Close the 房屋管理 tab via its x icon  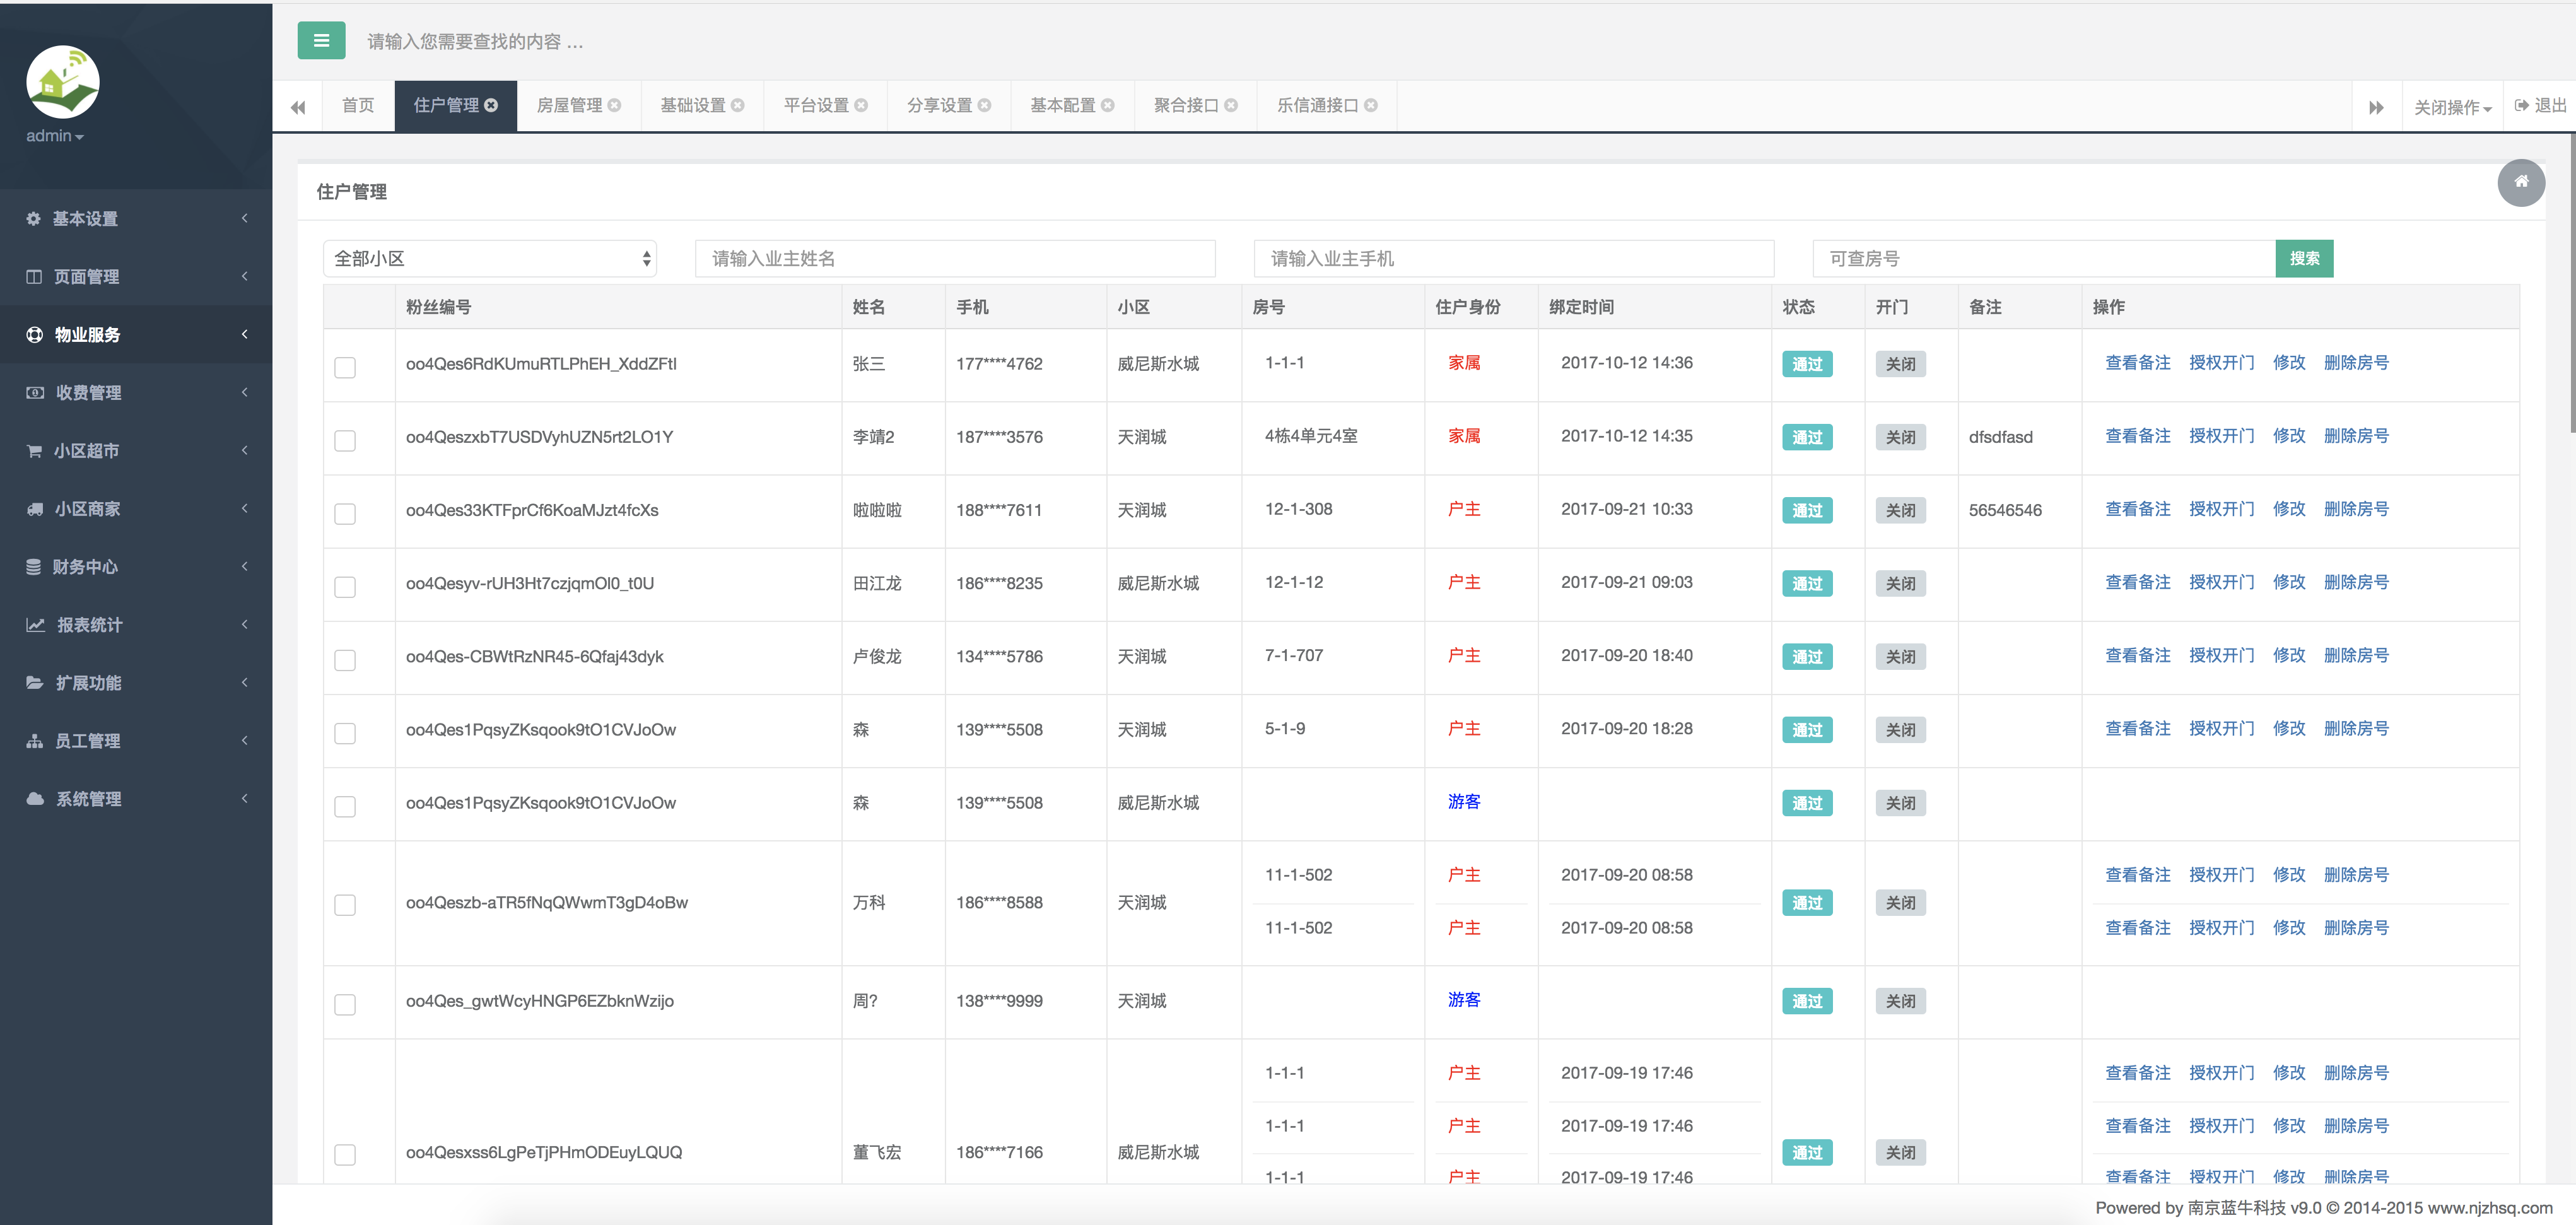tap(615, 105)
